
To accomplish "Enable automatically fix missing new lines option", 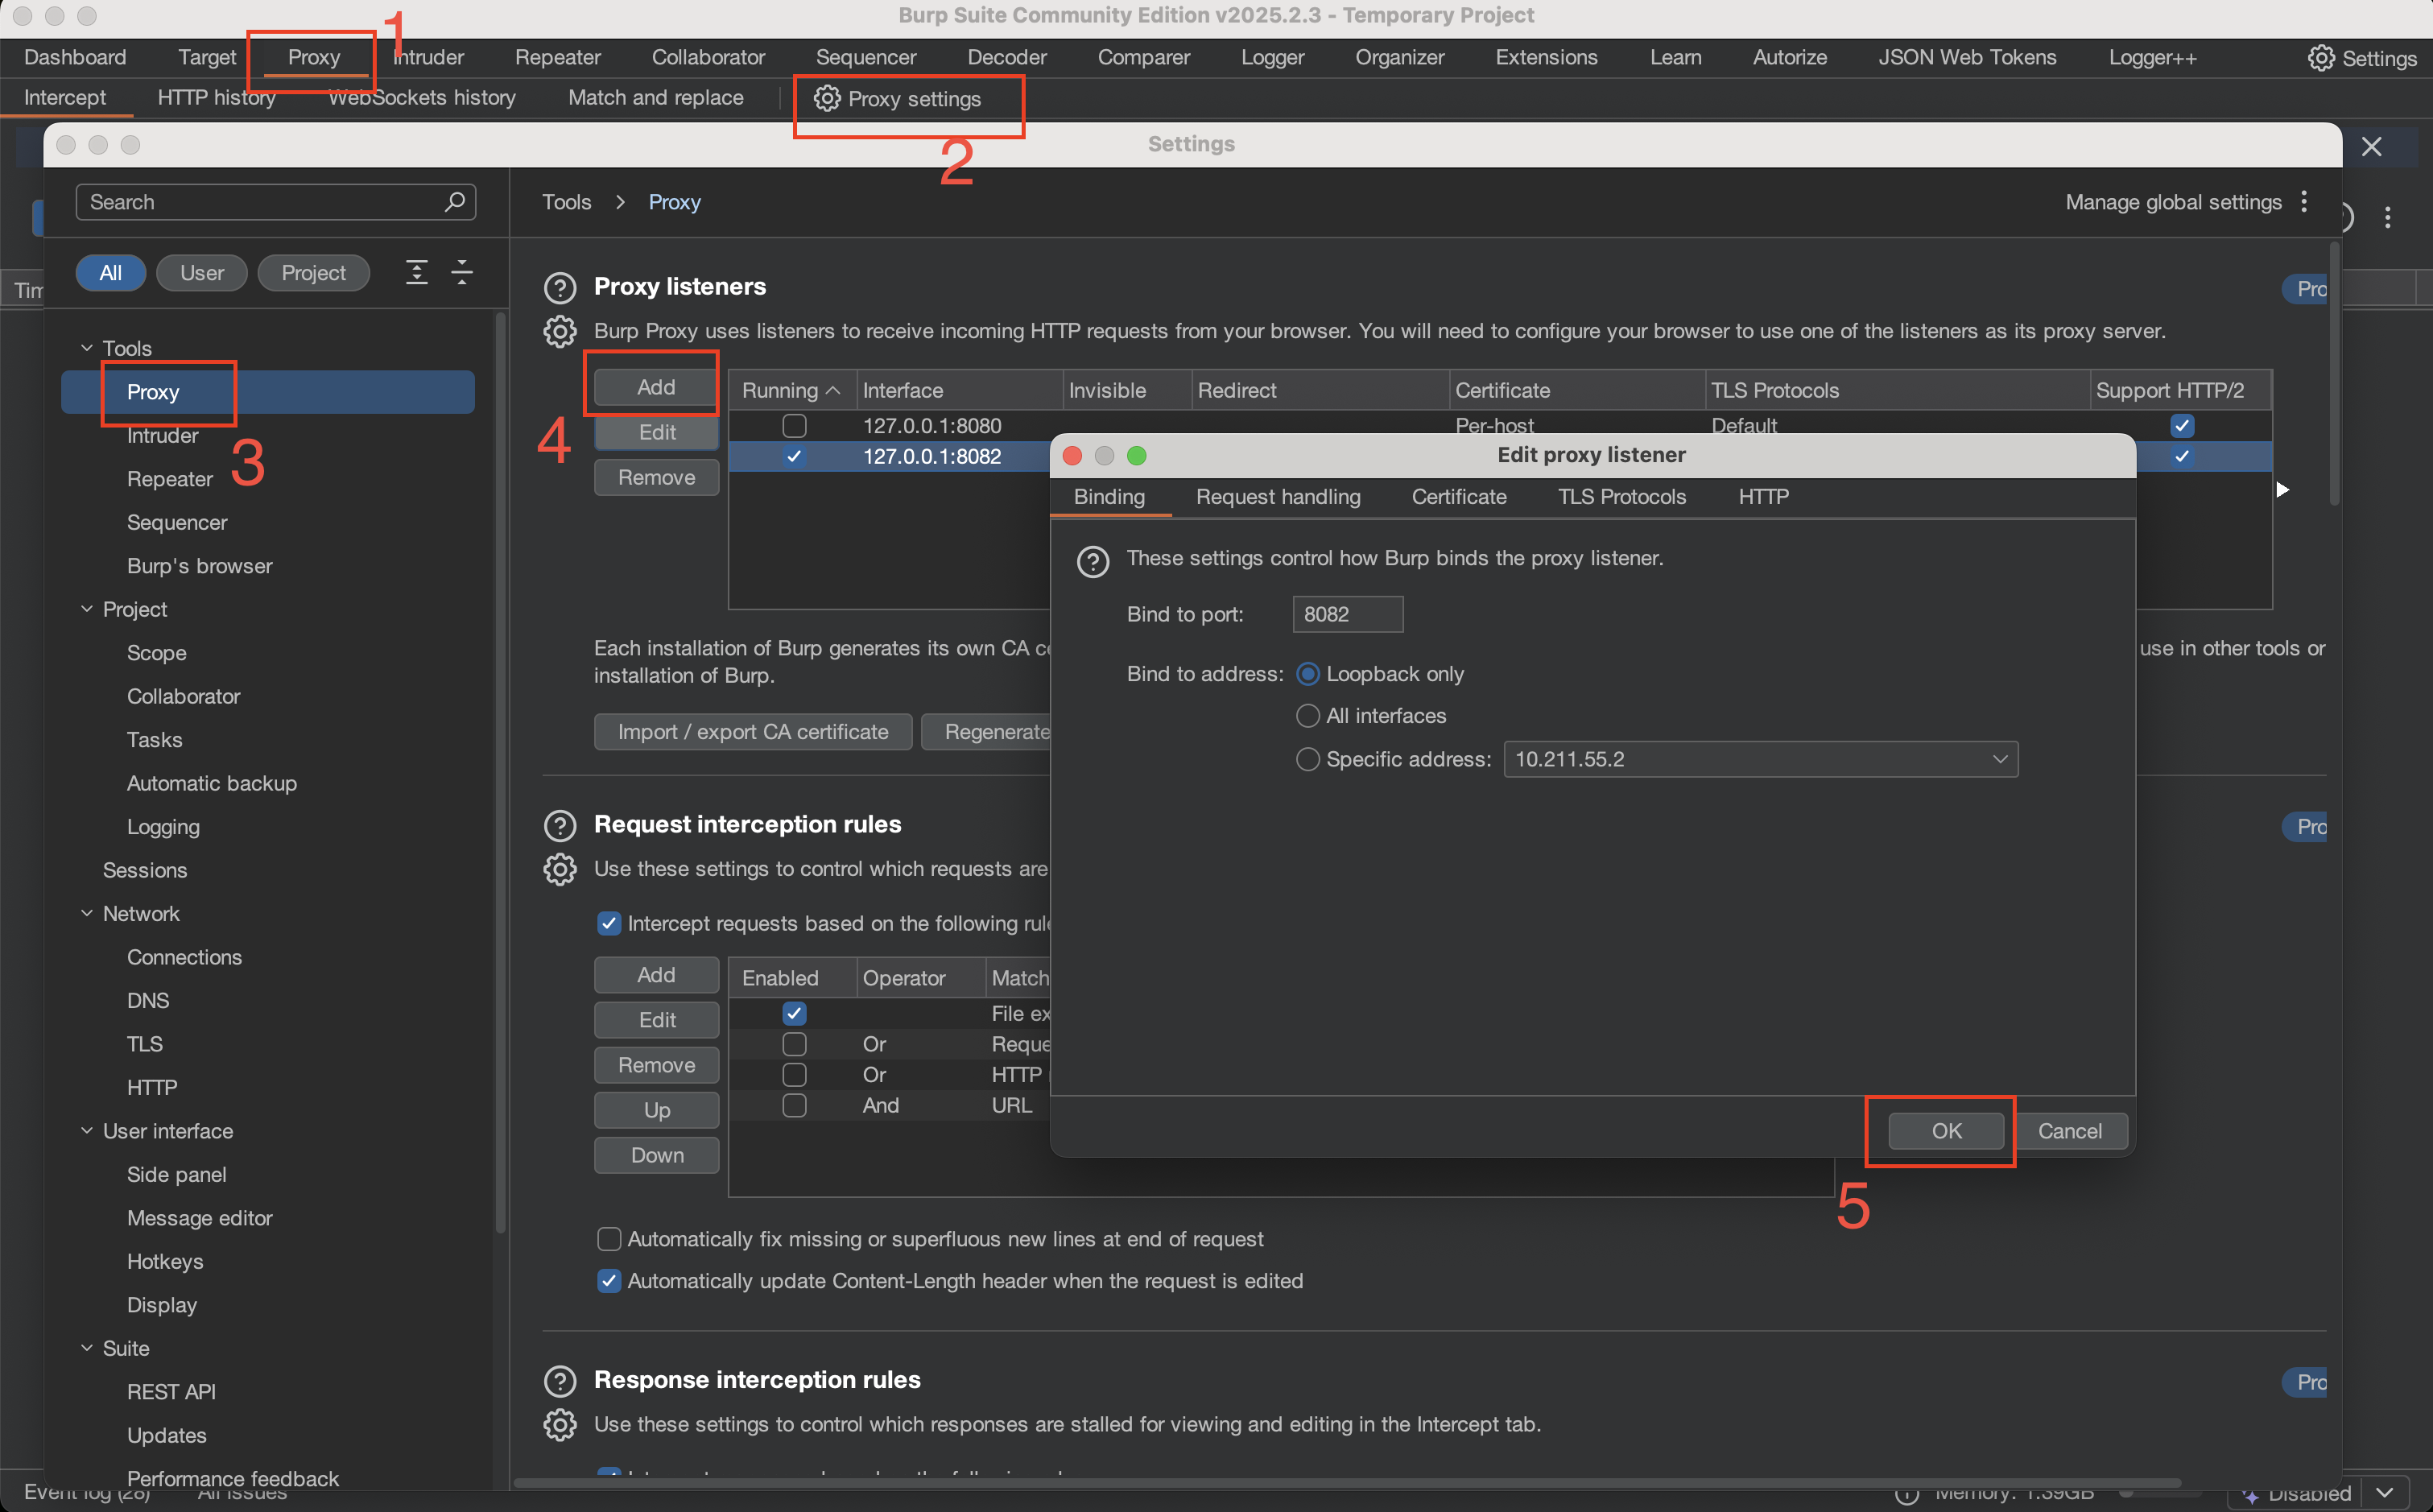I will (608, 1239).
